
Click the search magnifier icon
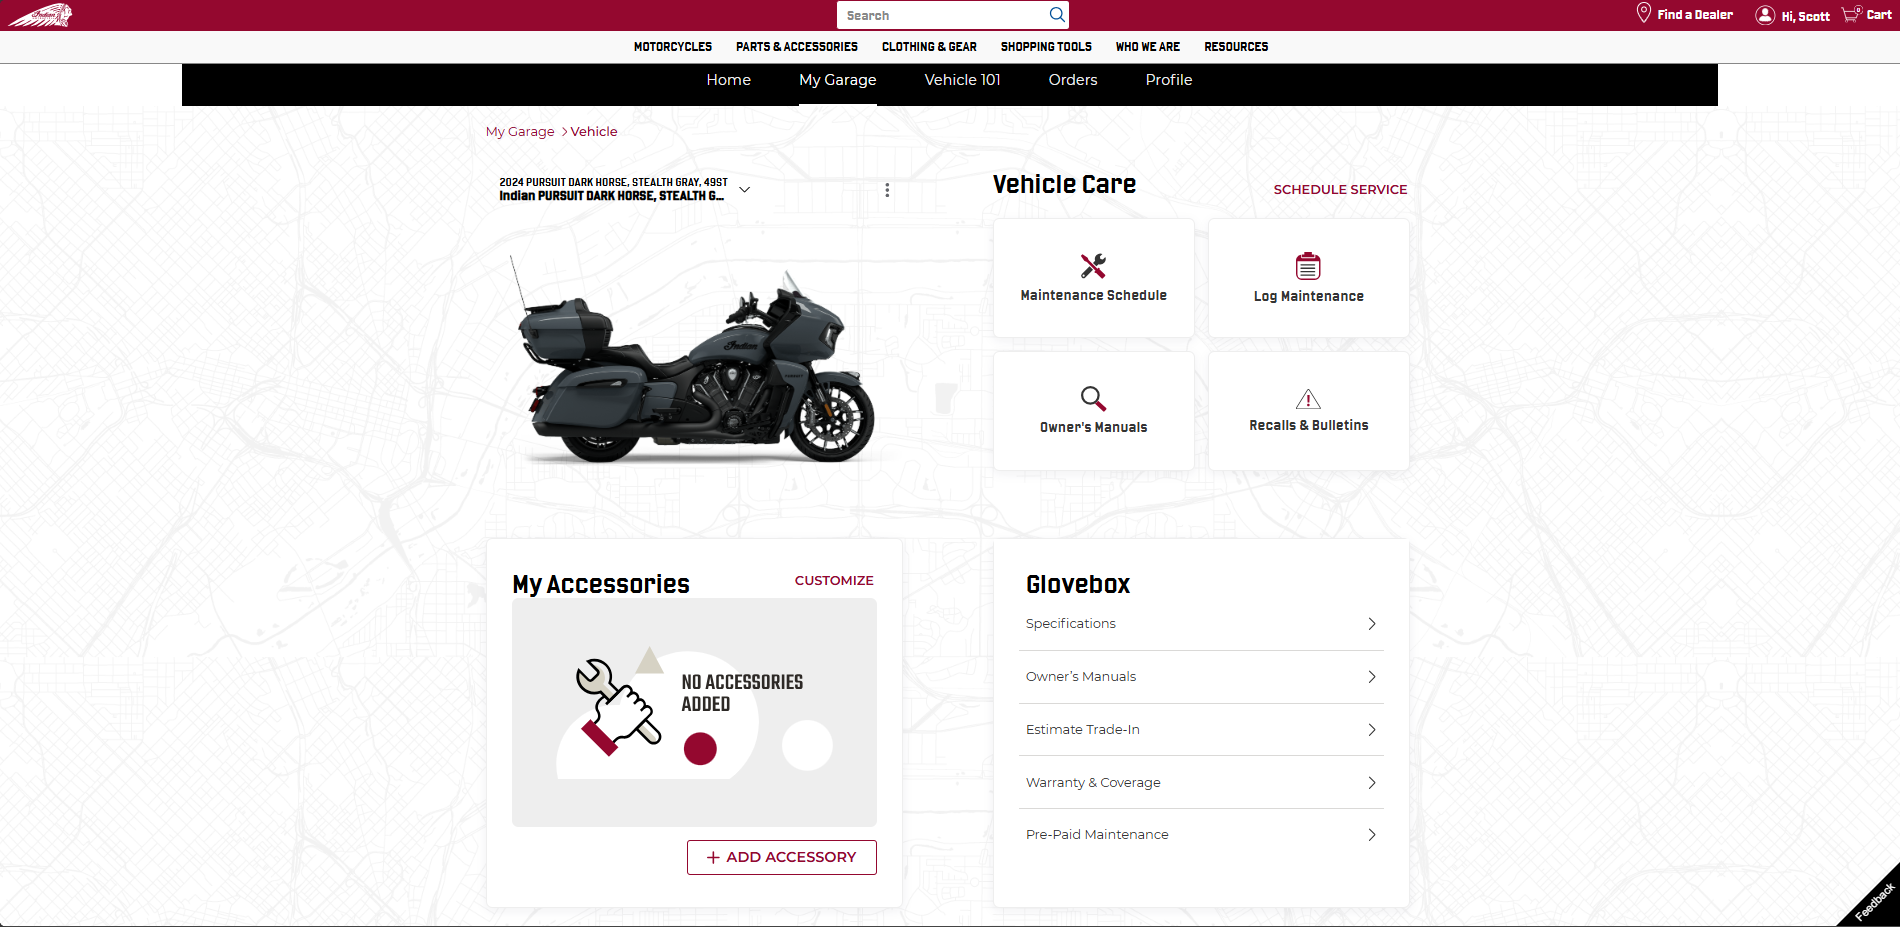coord(1056,15)
